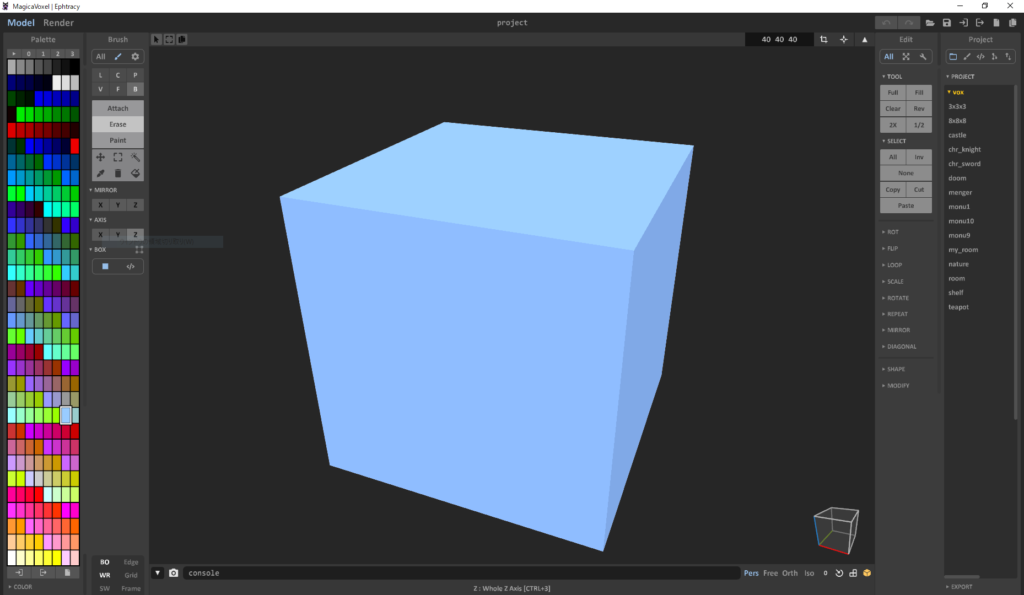Viewport: 1024px width, 595px height.
Task: Click the Attach brush mode button
Action: pyautogui.click(x=118, y=108)
